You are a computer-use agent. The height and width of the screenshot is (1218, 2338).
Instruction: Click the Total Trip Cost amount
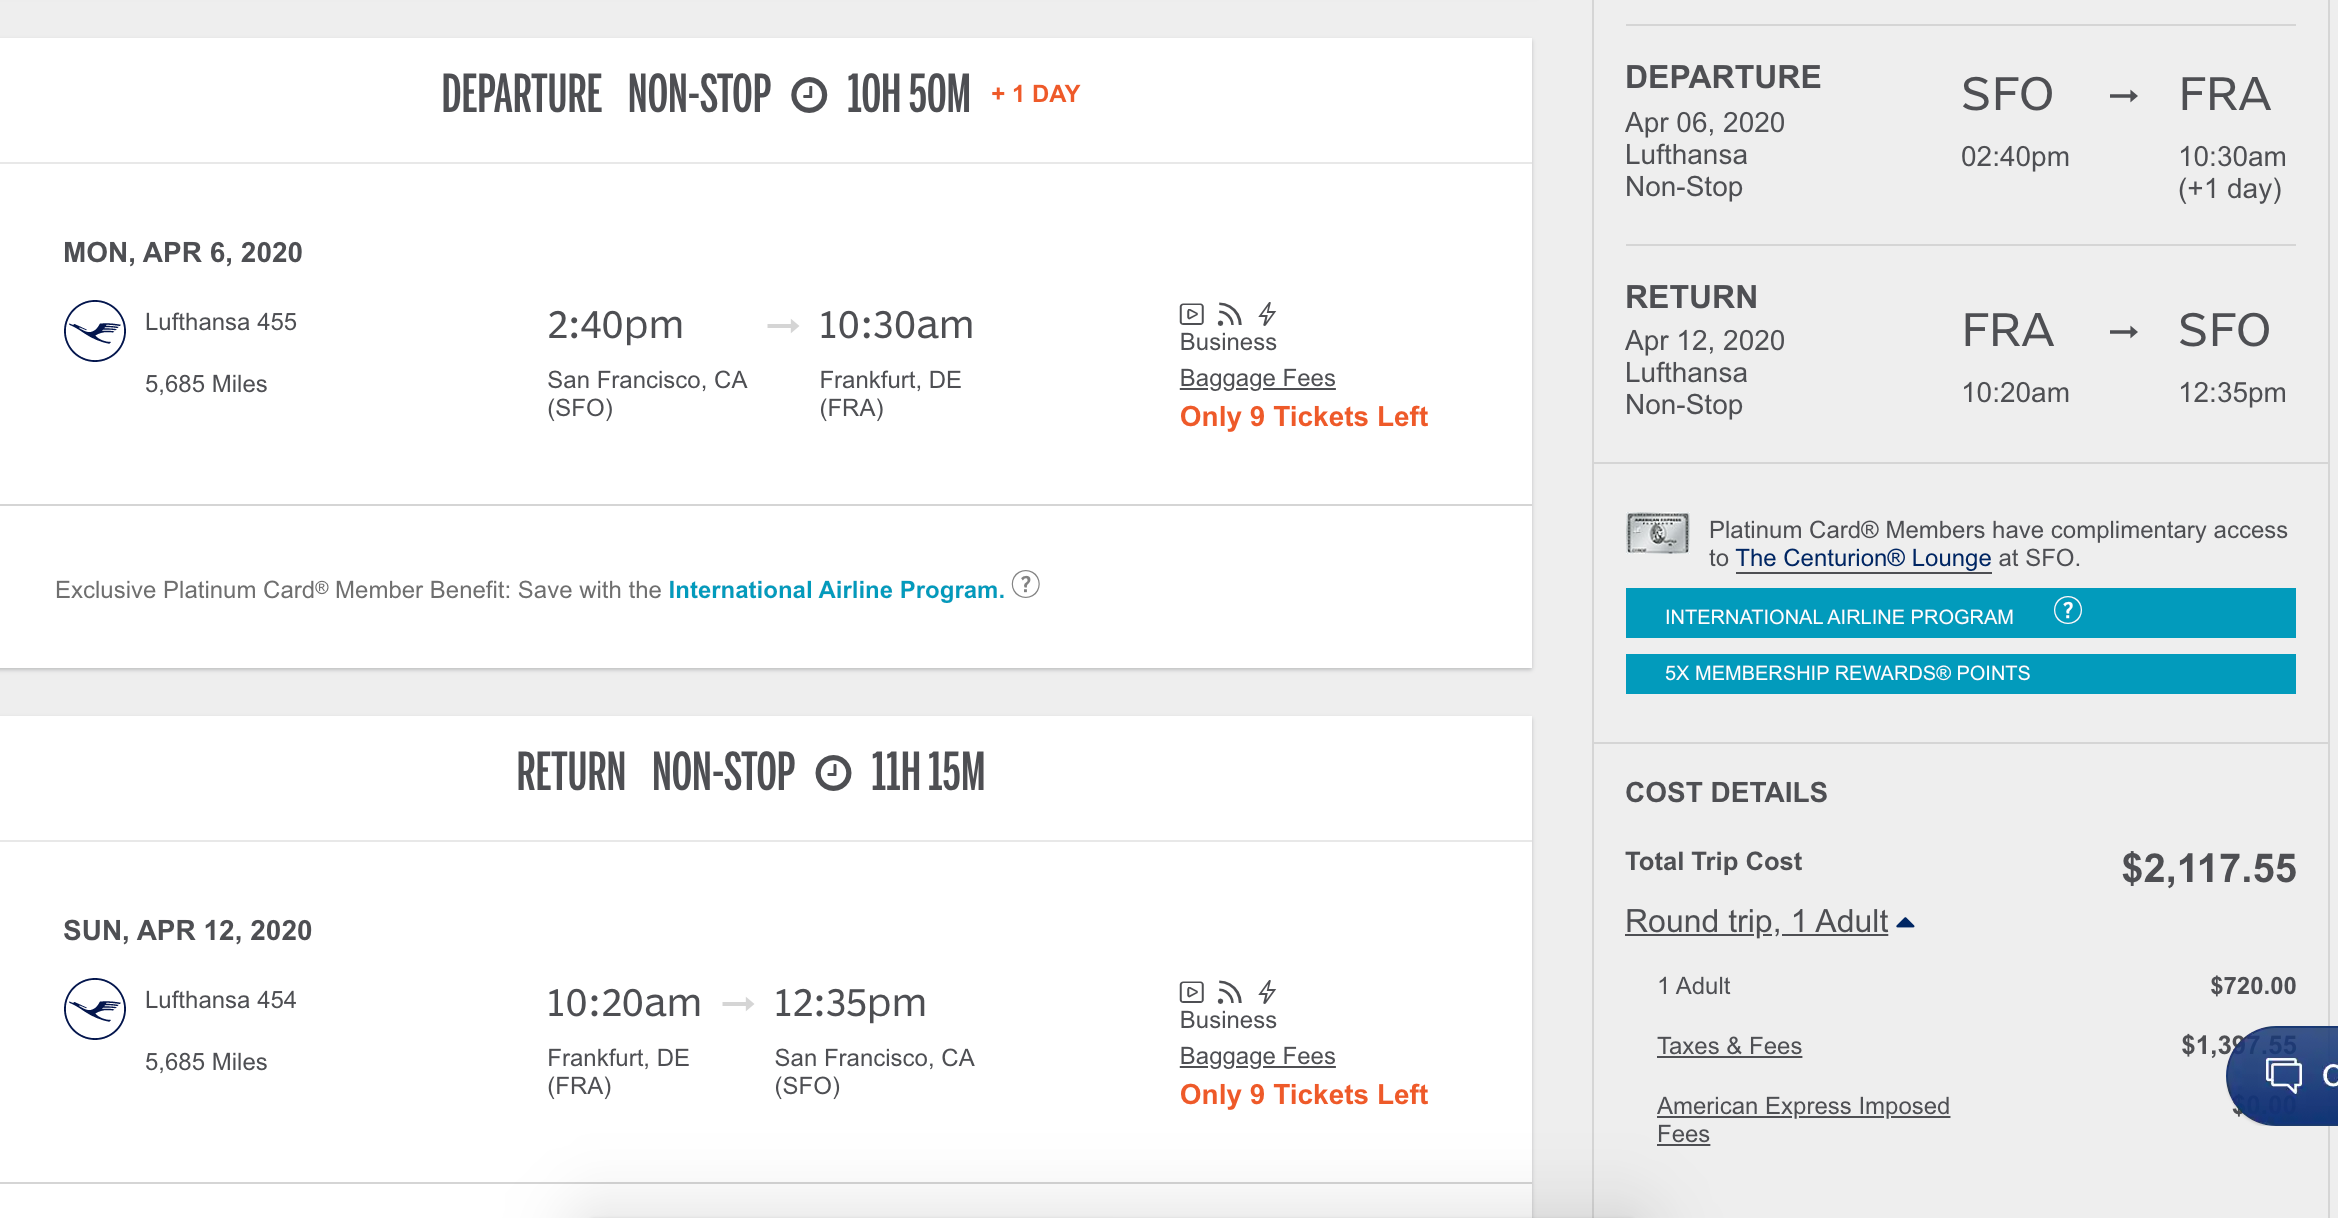click(x=2208, y=869)
